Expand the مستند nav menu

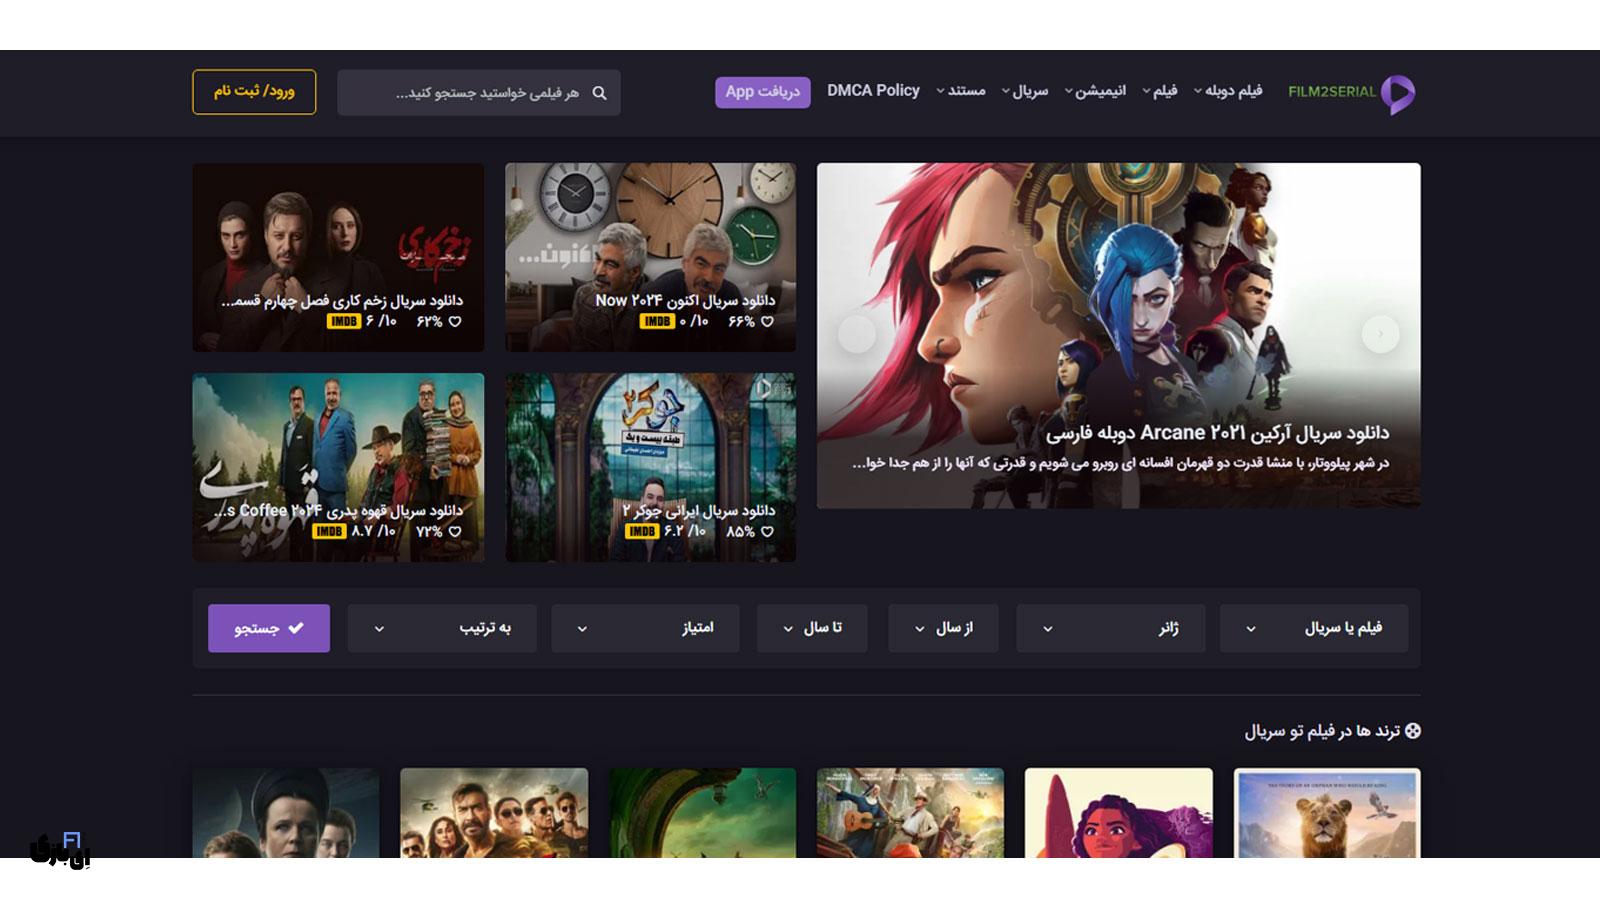960,91
